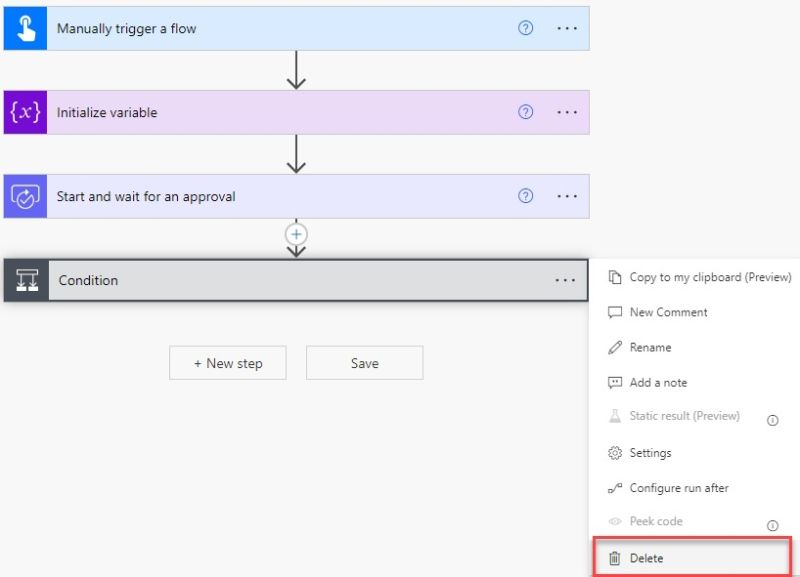800x577 pixels.
Task: Open help for Start and wait for an approval
Action: coord(525,195)
